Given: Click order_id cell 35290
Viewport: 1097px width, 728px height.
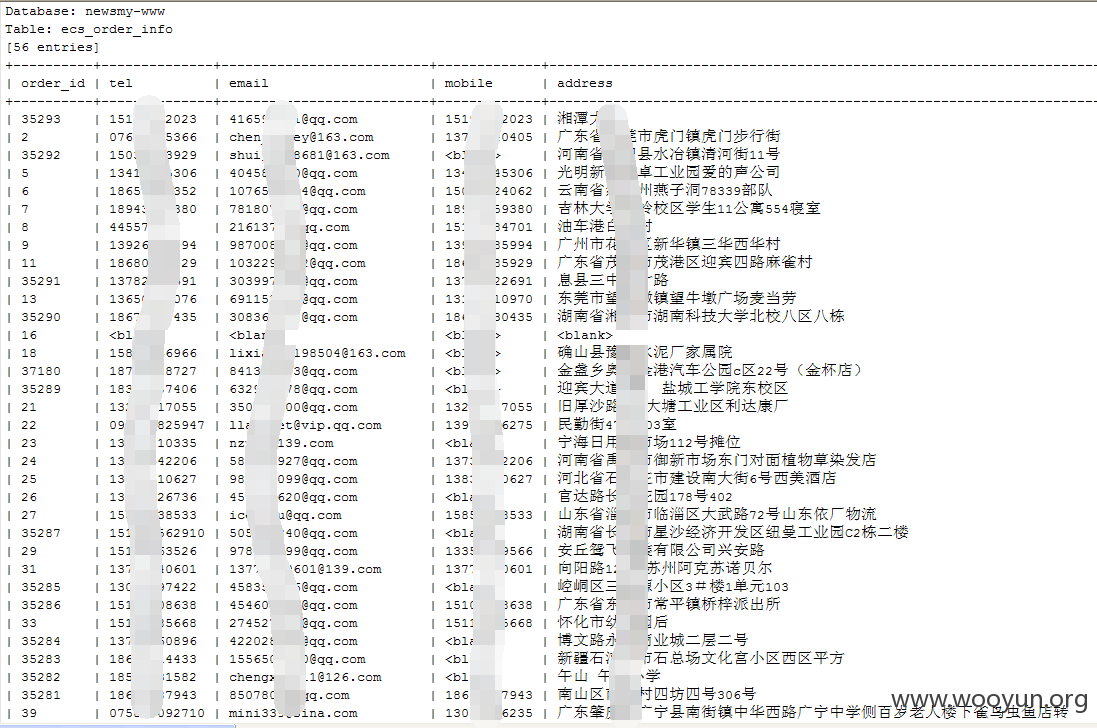Looking at the screenshot, I should (x=41, y=317).
